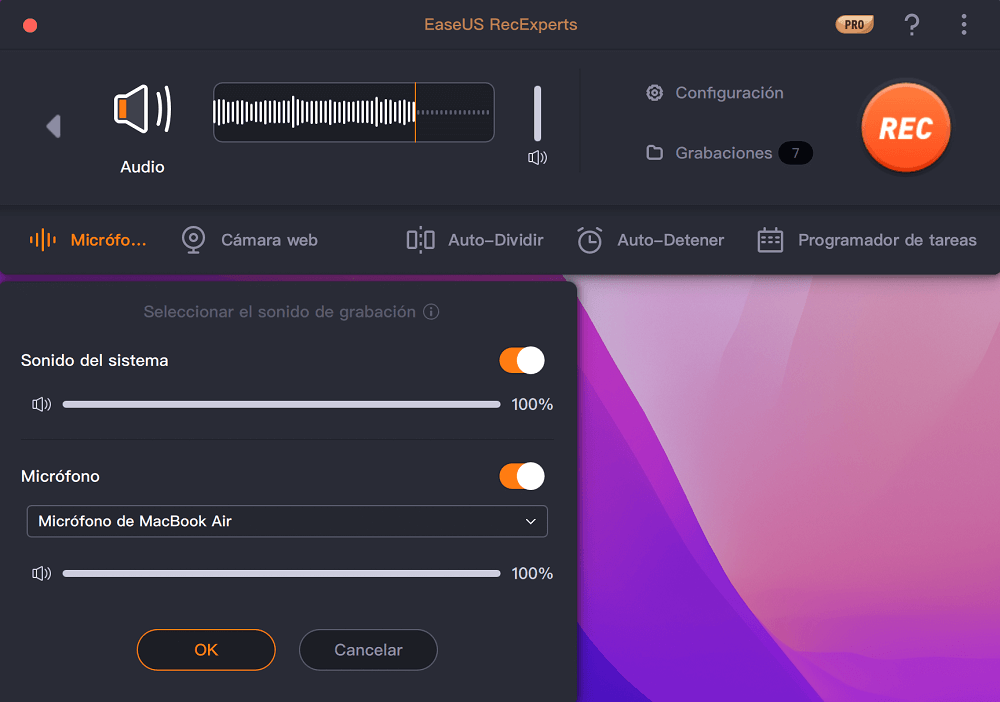Select the Audio speaker mode icon

(x=143, y=109)
